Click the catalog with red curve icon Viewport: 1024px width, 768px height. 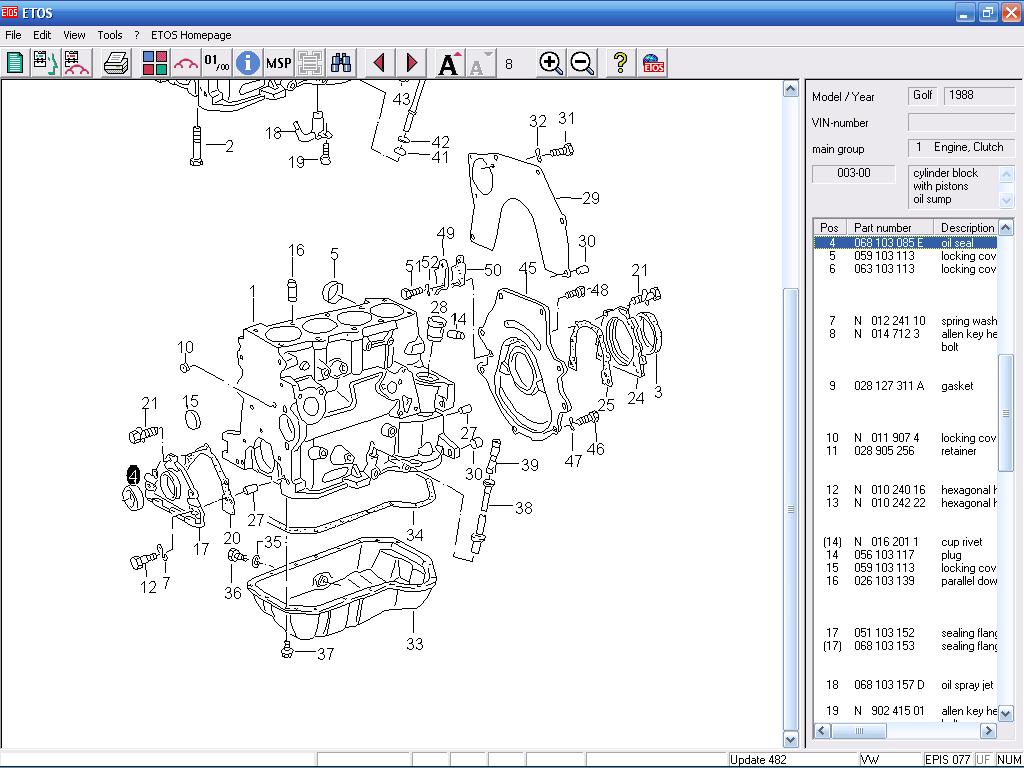(76, 63)
